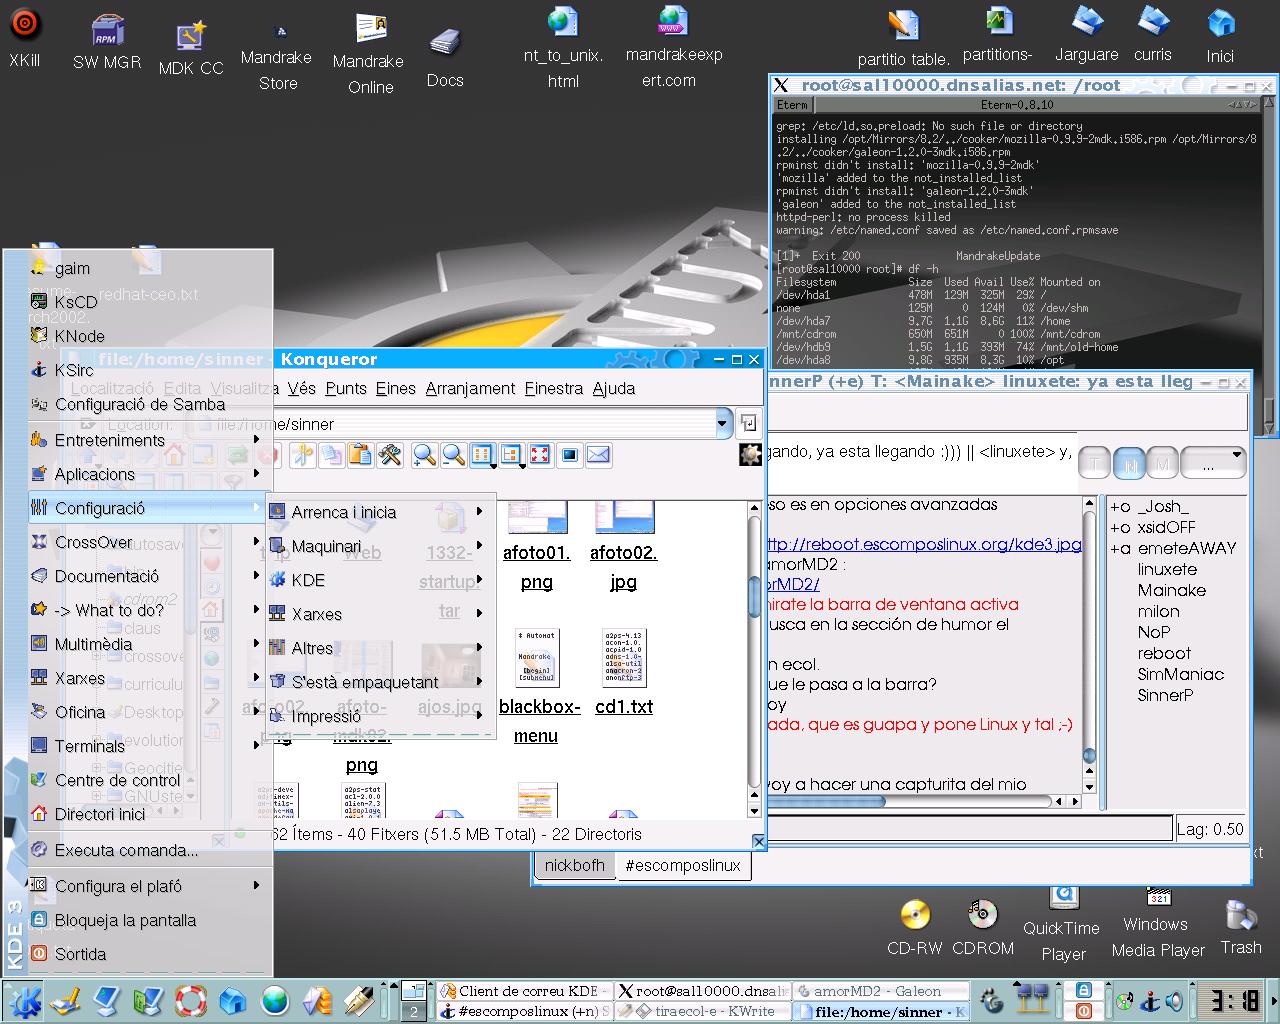Open the '...' dropdown in IRC window

(x=1214, y=464)
